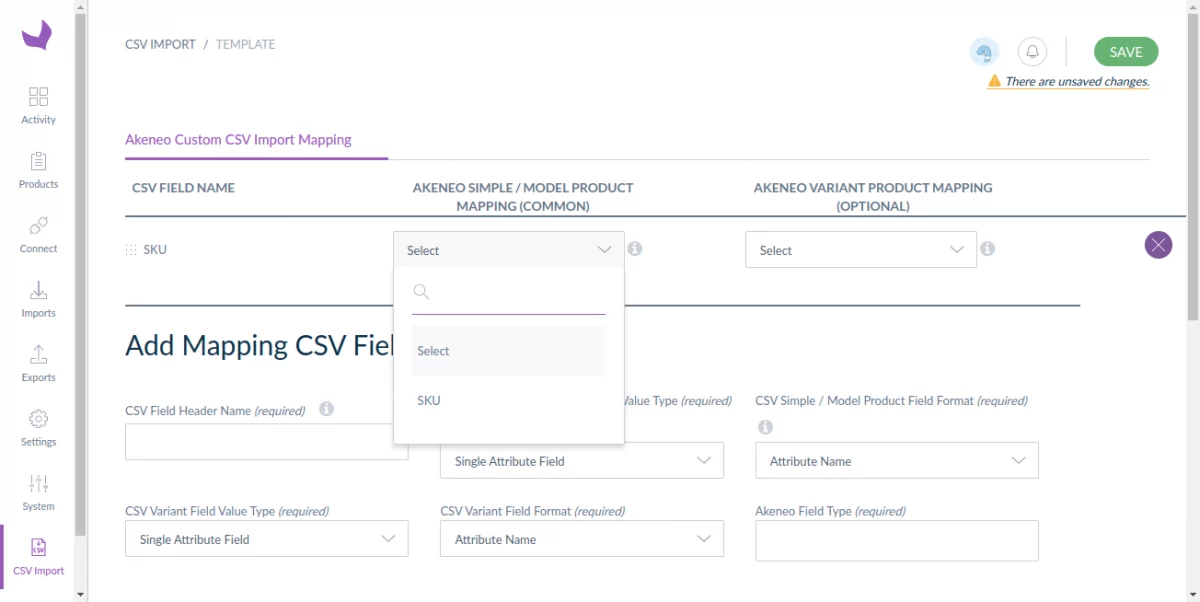This screenshot has height=602, width=1200.
Task: Open the Exports section
Action: click(x=38, y=363)
